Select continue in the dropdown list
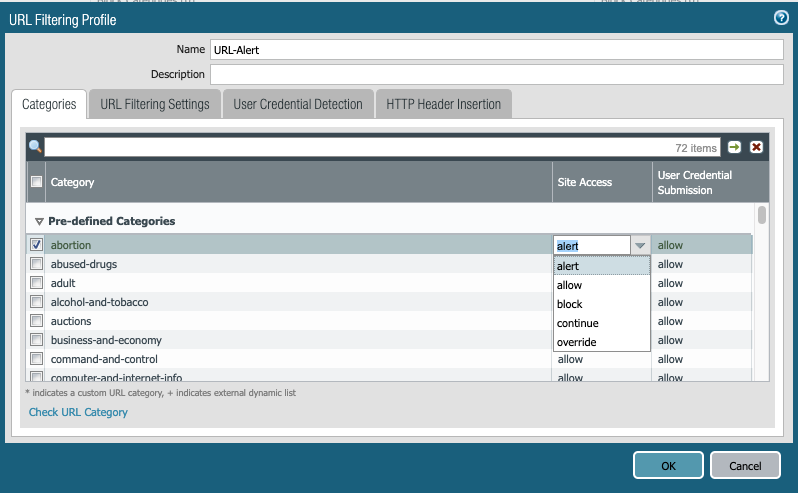This screenshot has width=798, height=493. [x=577, y=323]
